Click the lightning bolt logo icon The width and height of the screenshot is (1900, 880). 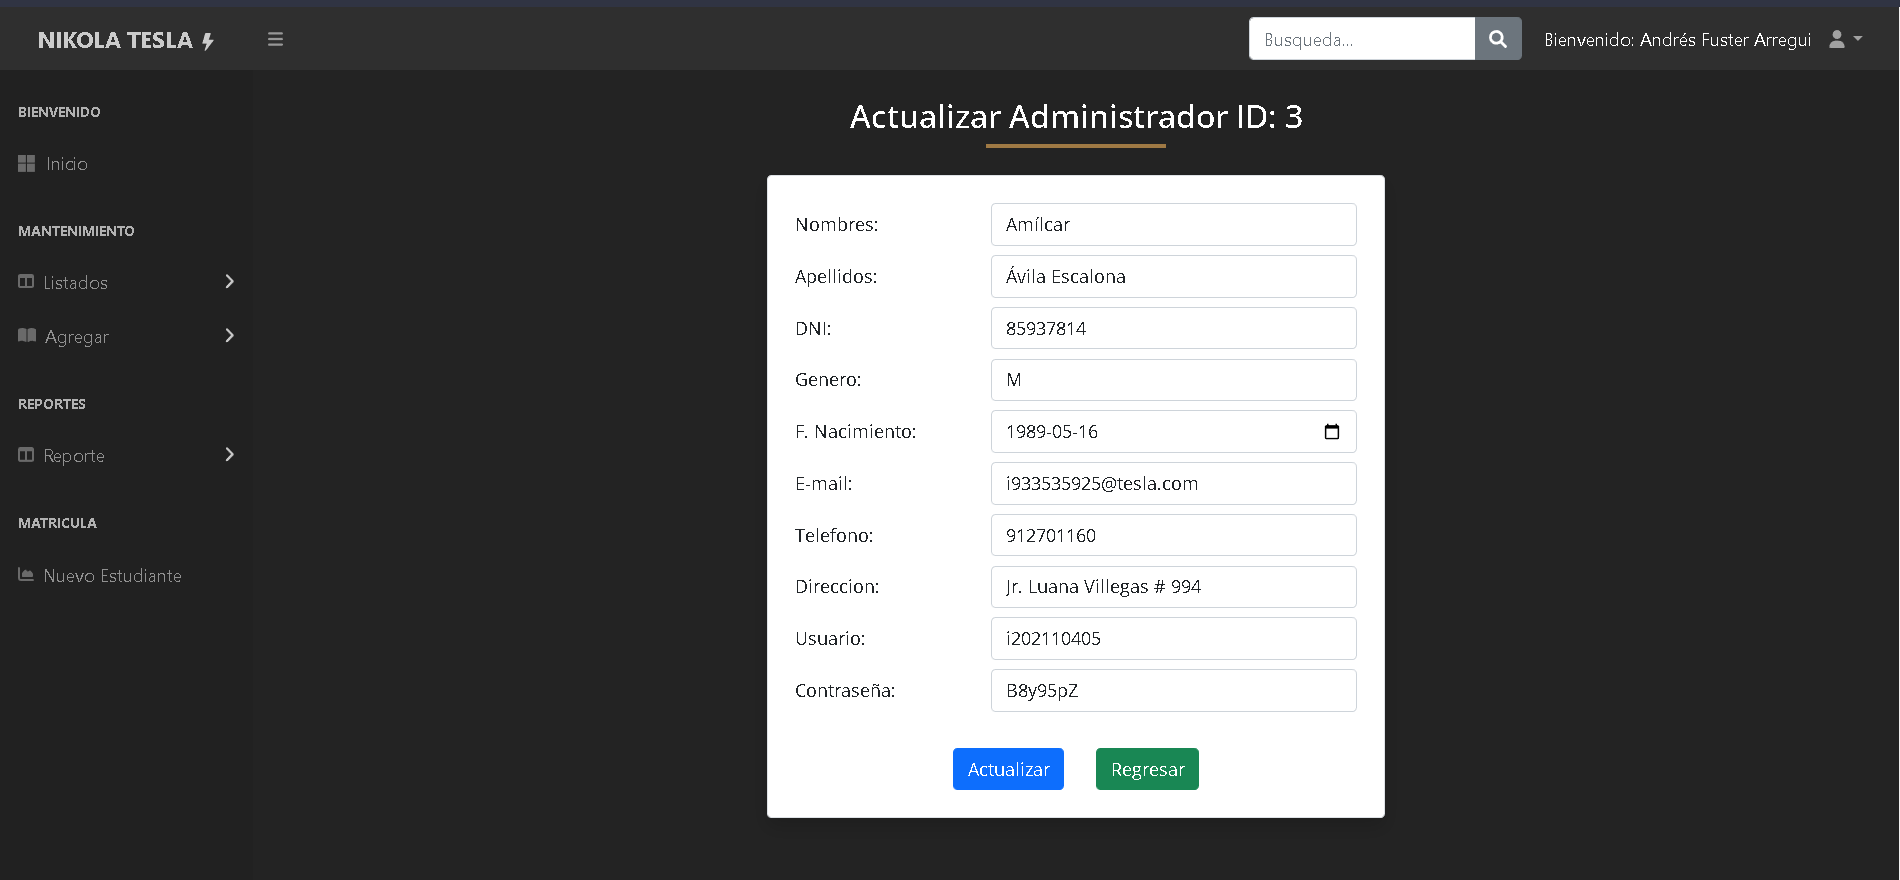208,41
